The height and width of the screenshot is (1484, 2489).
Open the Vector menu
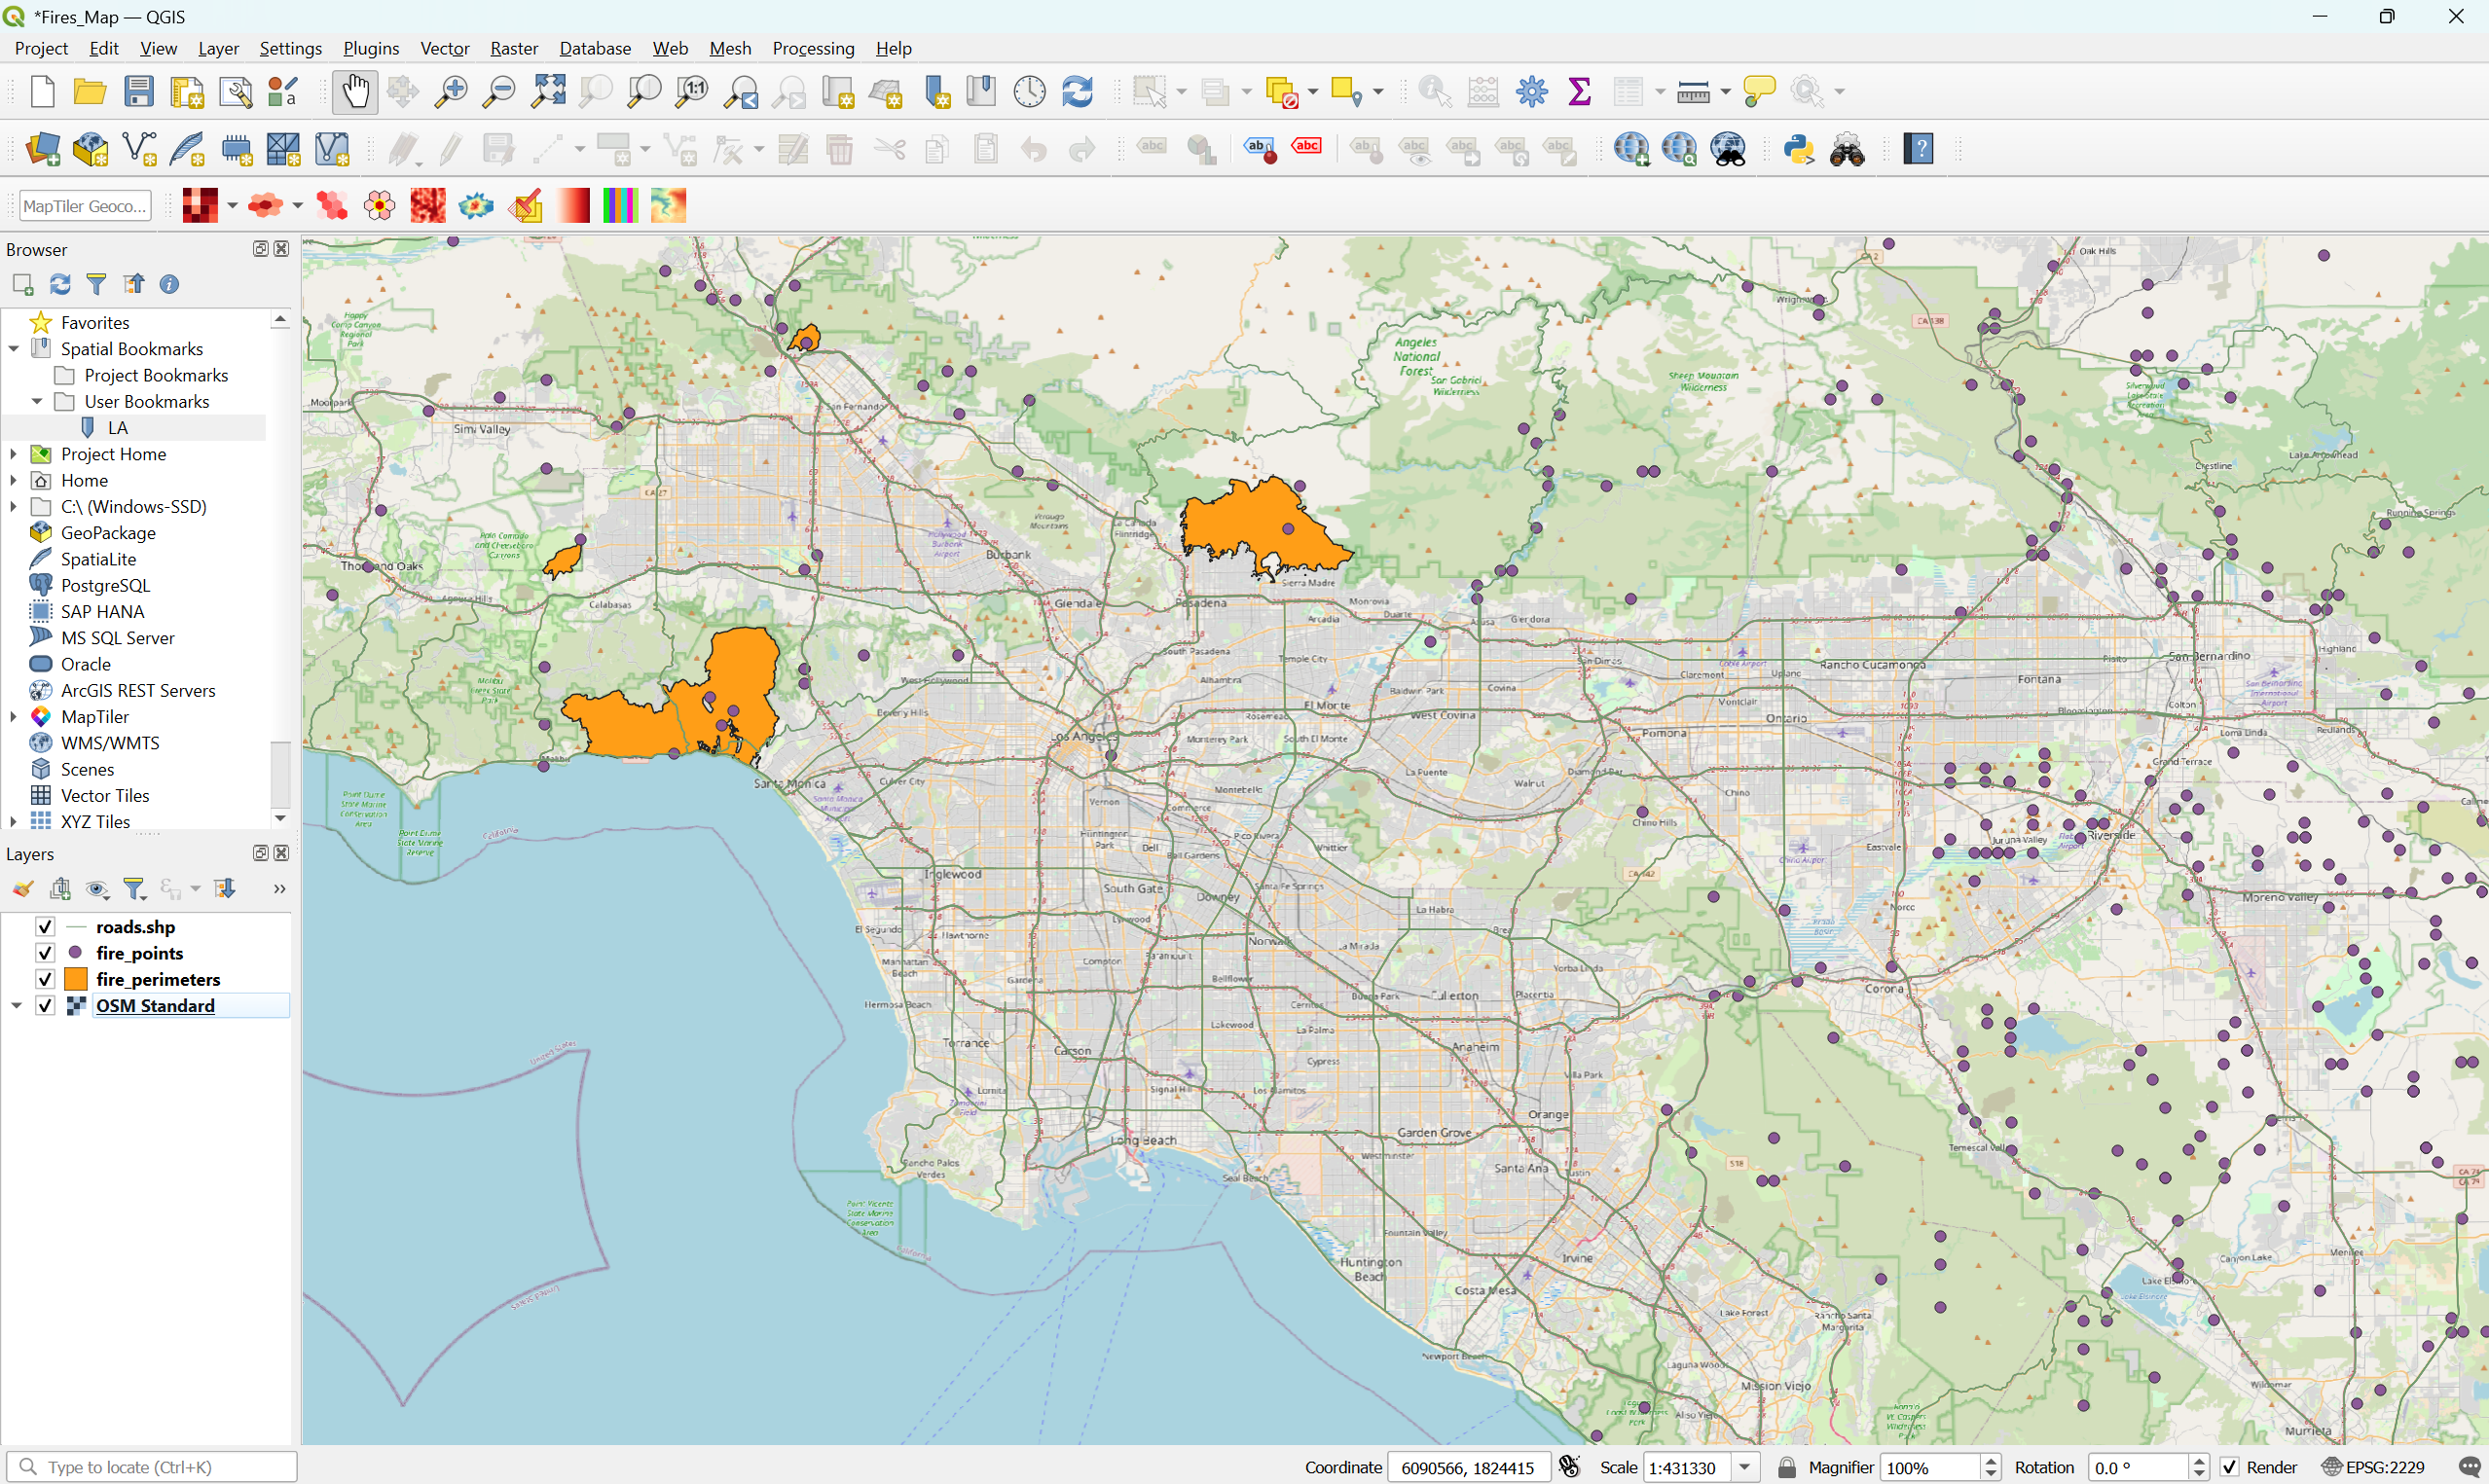click(445, 48)
